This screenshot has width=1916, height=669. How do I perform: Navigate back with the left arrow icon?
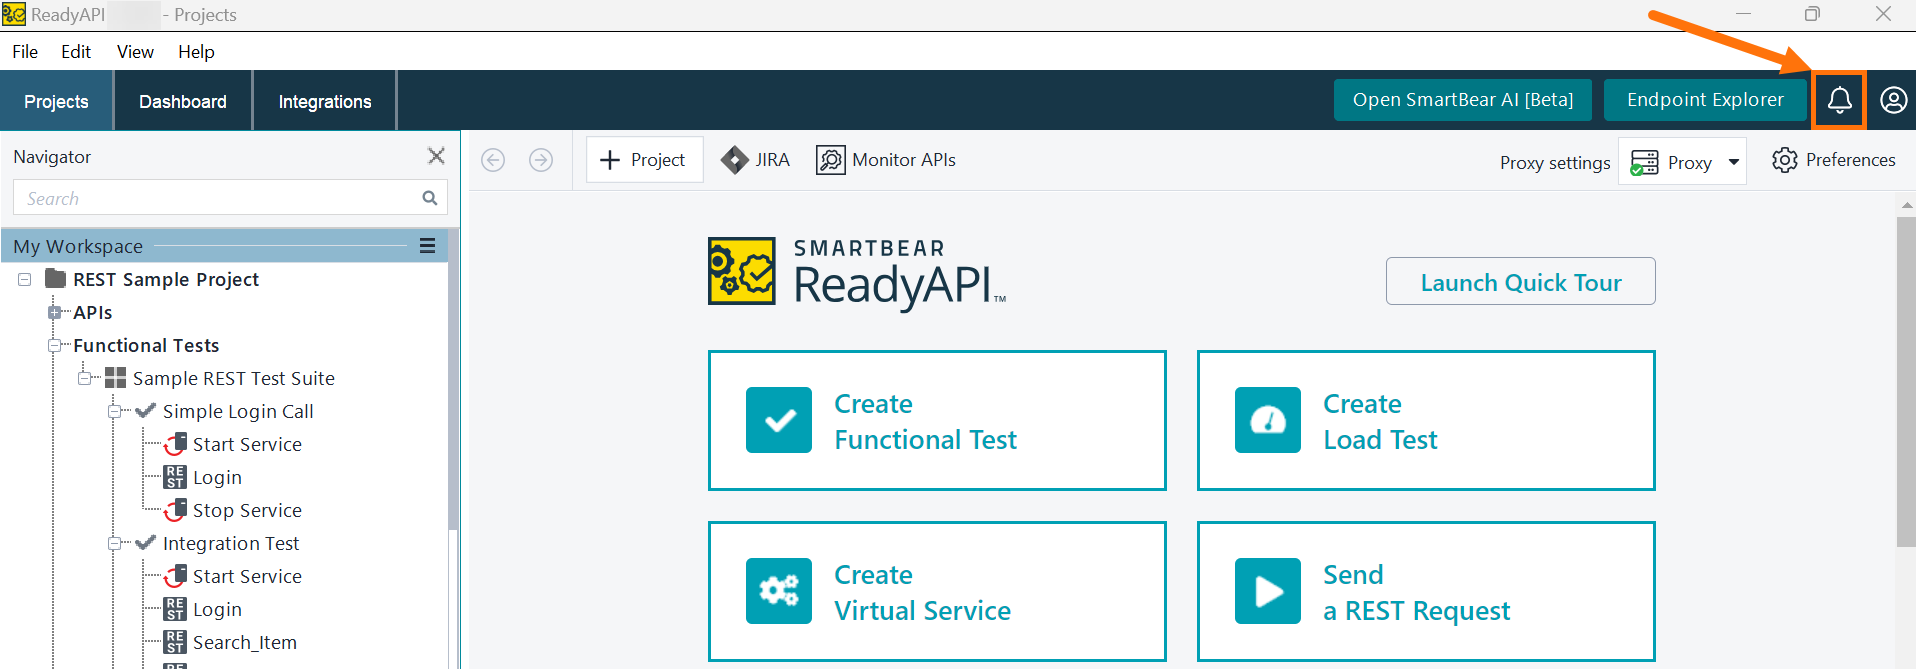[493, 160]
